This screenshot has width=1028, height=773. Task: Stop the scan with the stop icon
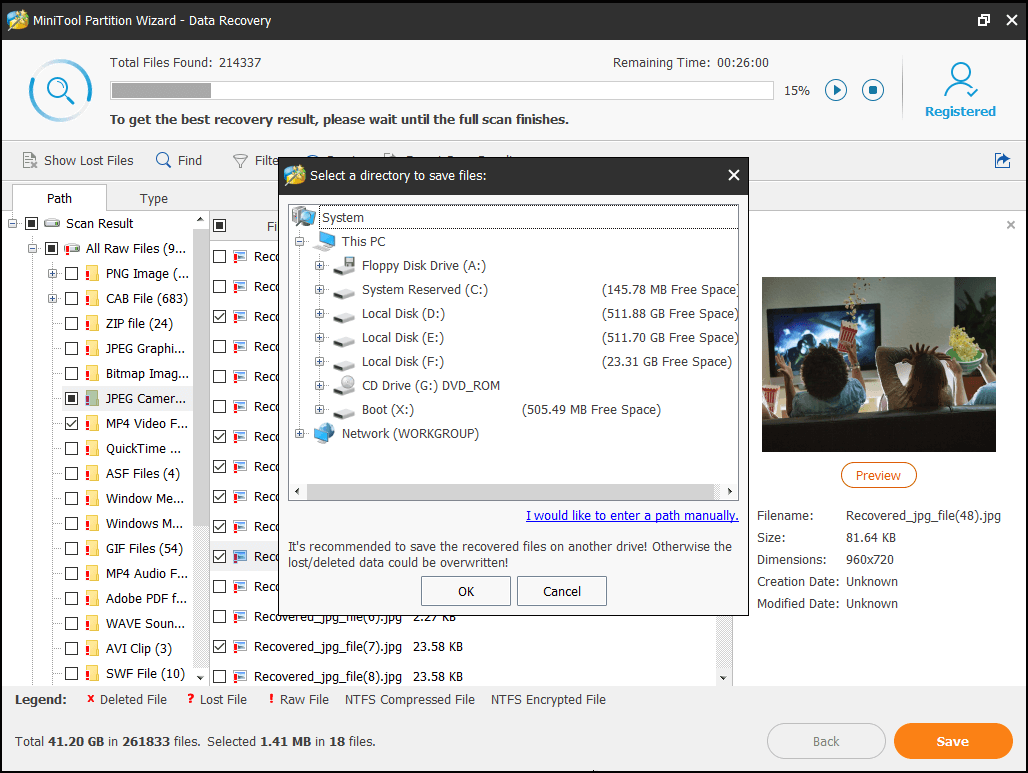pos(873,90)
